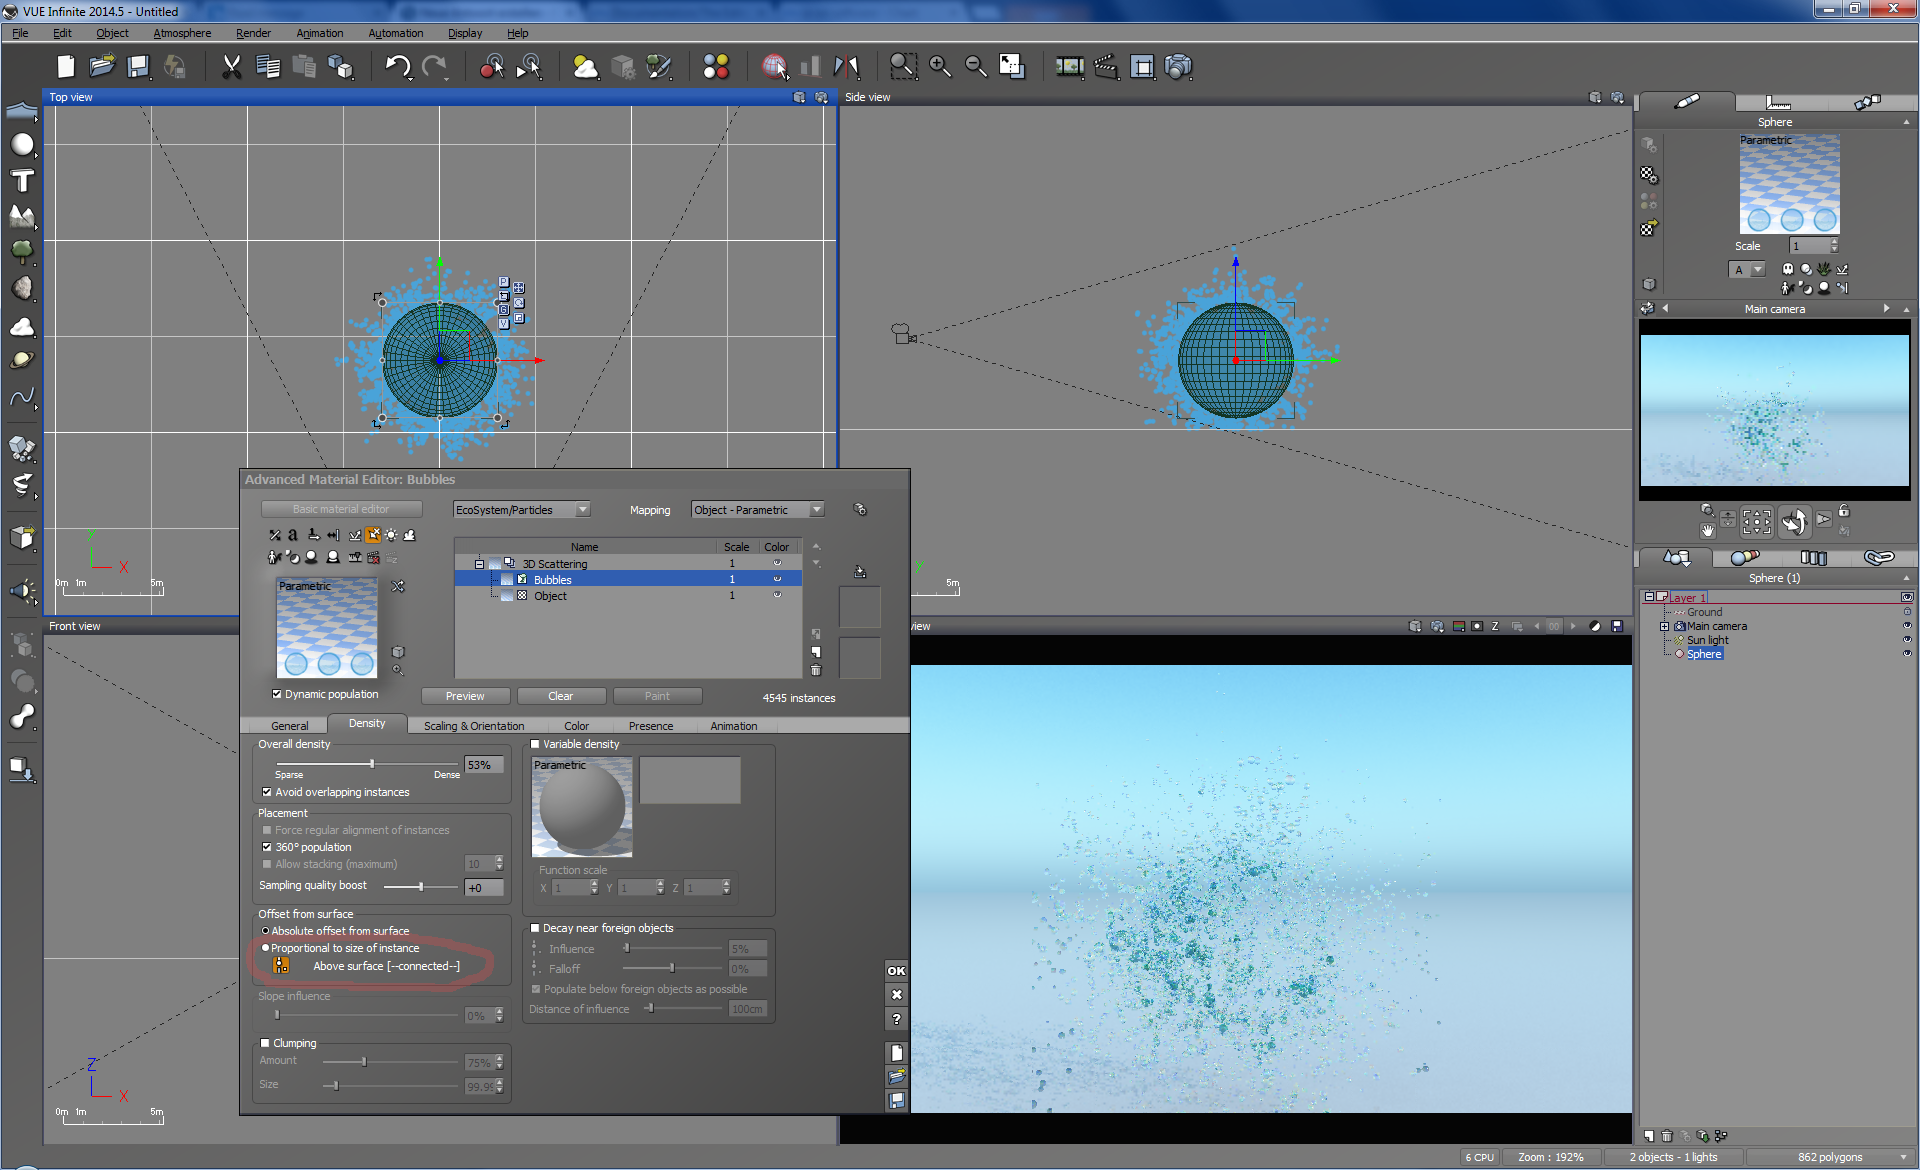Select the Sphere primitive tool in left toolbar

pyautogui.click(x=22, y=145)
